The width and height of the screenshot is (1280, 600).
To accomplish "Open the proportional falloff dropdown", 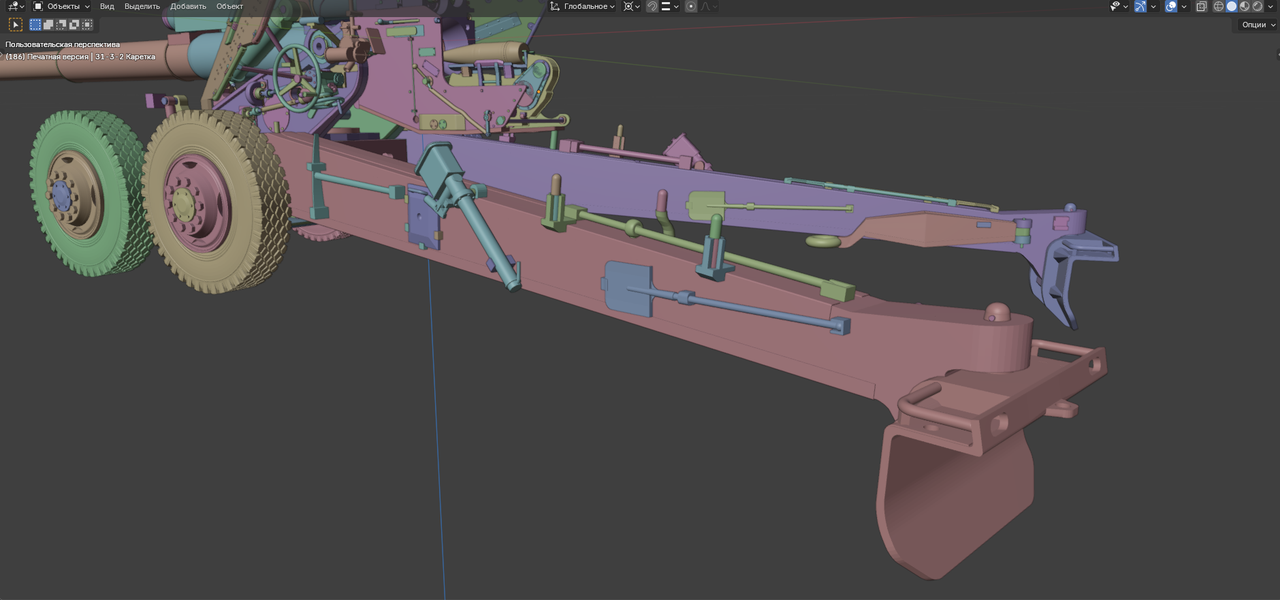I will (x=707, y=6).
